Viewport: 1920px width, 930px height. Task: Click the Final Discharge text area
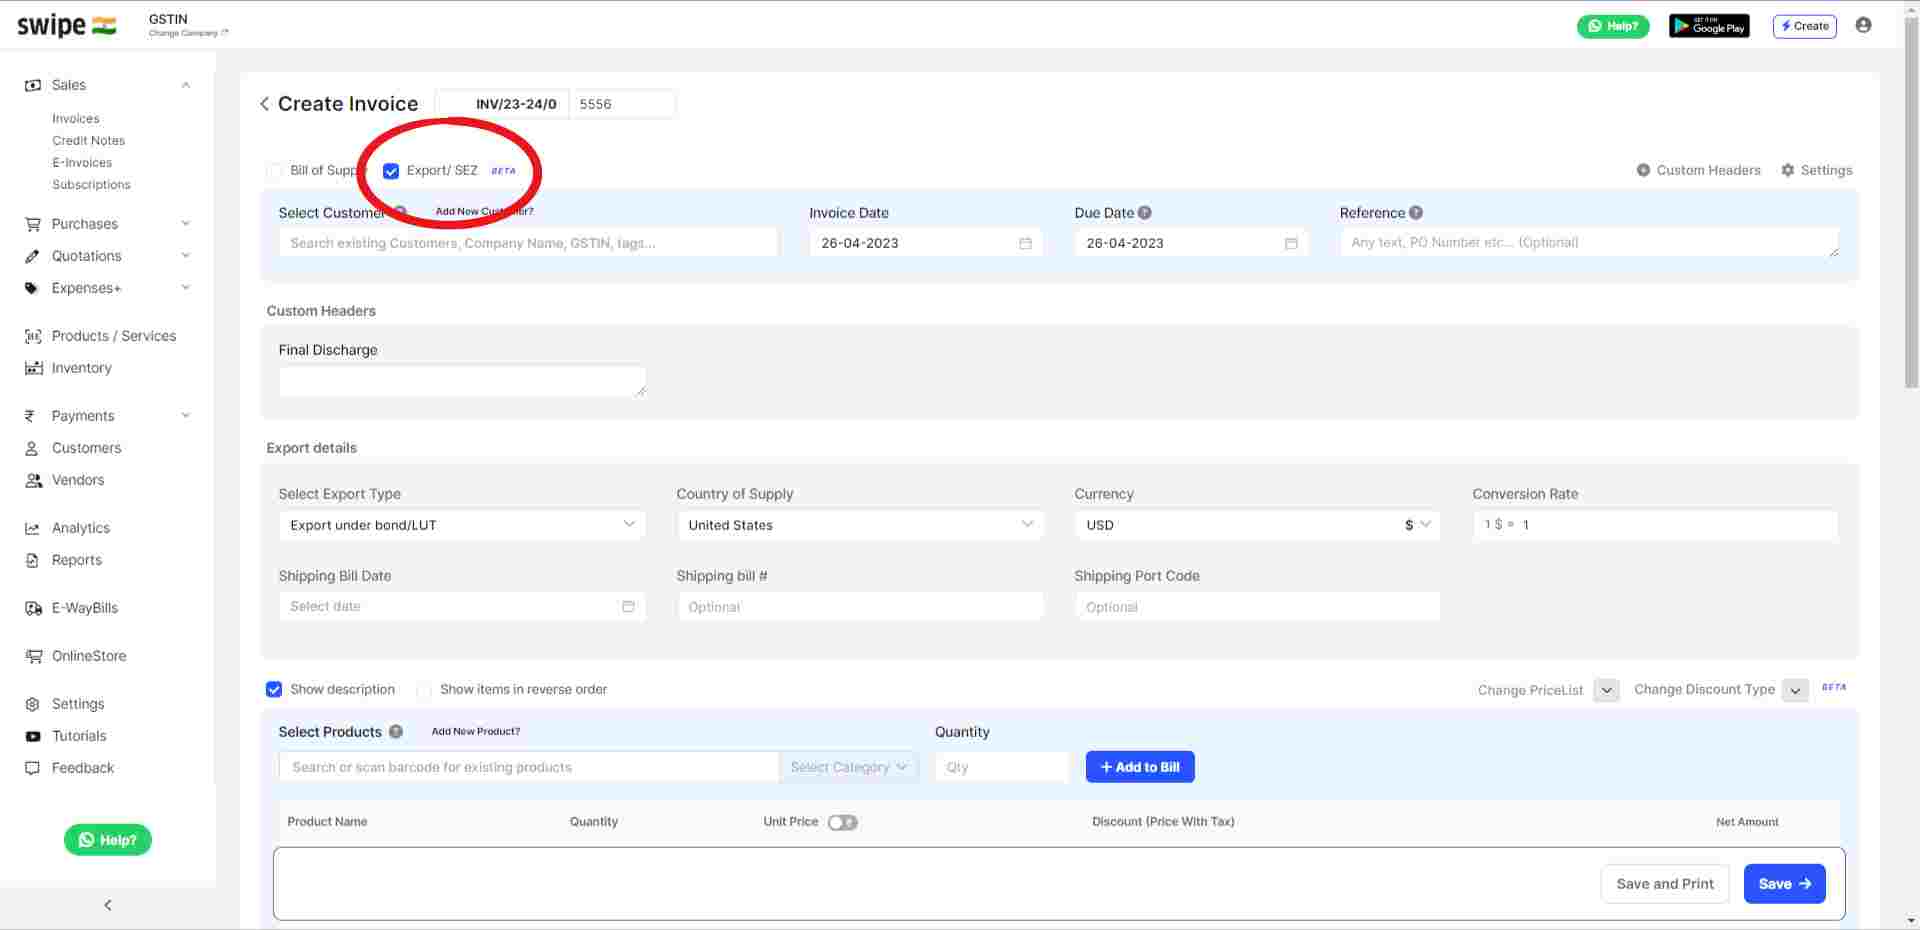click(x=462, y=381)
